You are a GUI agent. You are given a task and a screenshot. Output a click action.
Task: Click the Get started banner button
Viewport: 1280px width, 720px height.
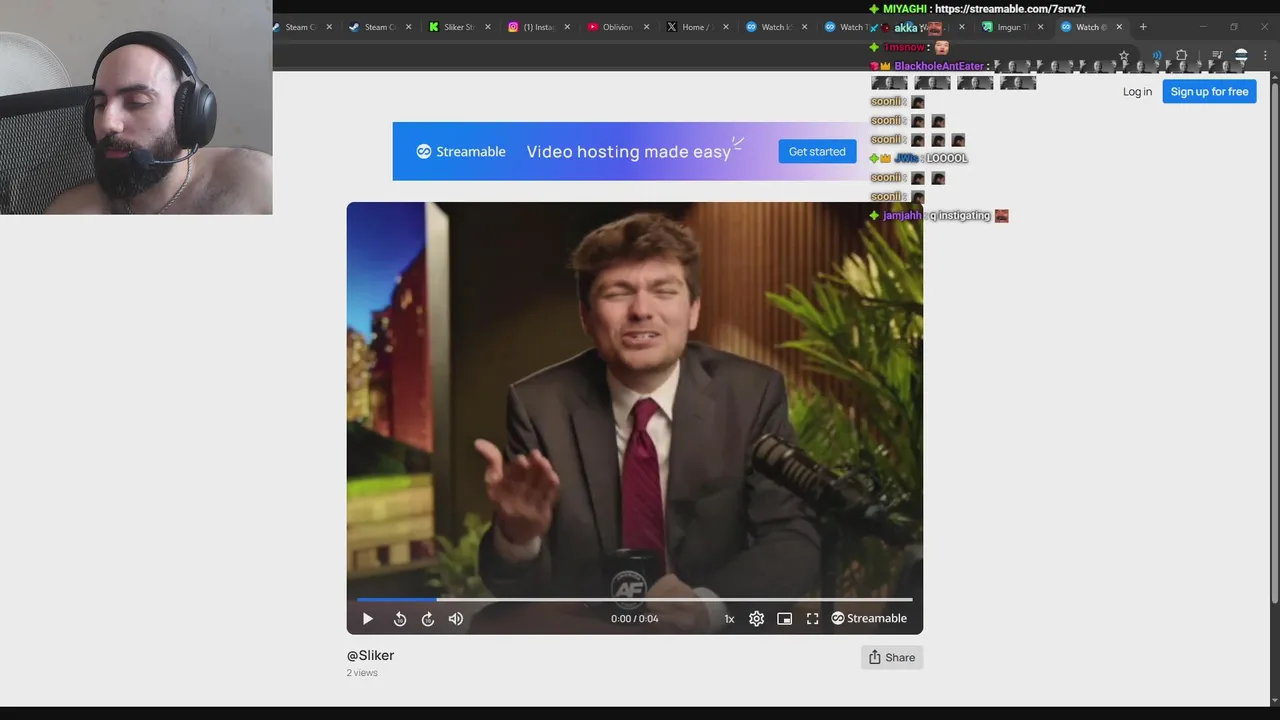click(817, 151)
